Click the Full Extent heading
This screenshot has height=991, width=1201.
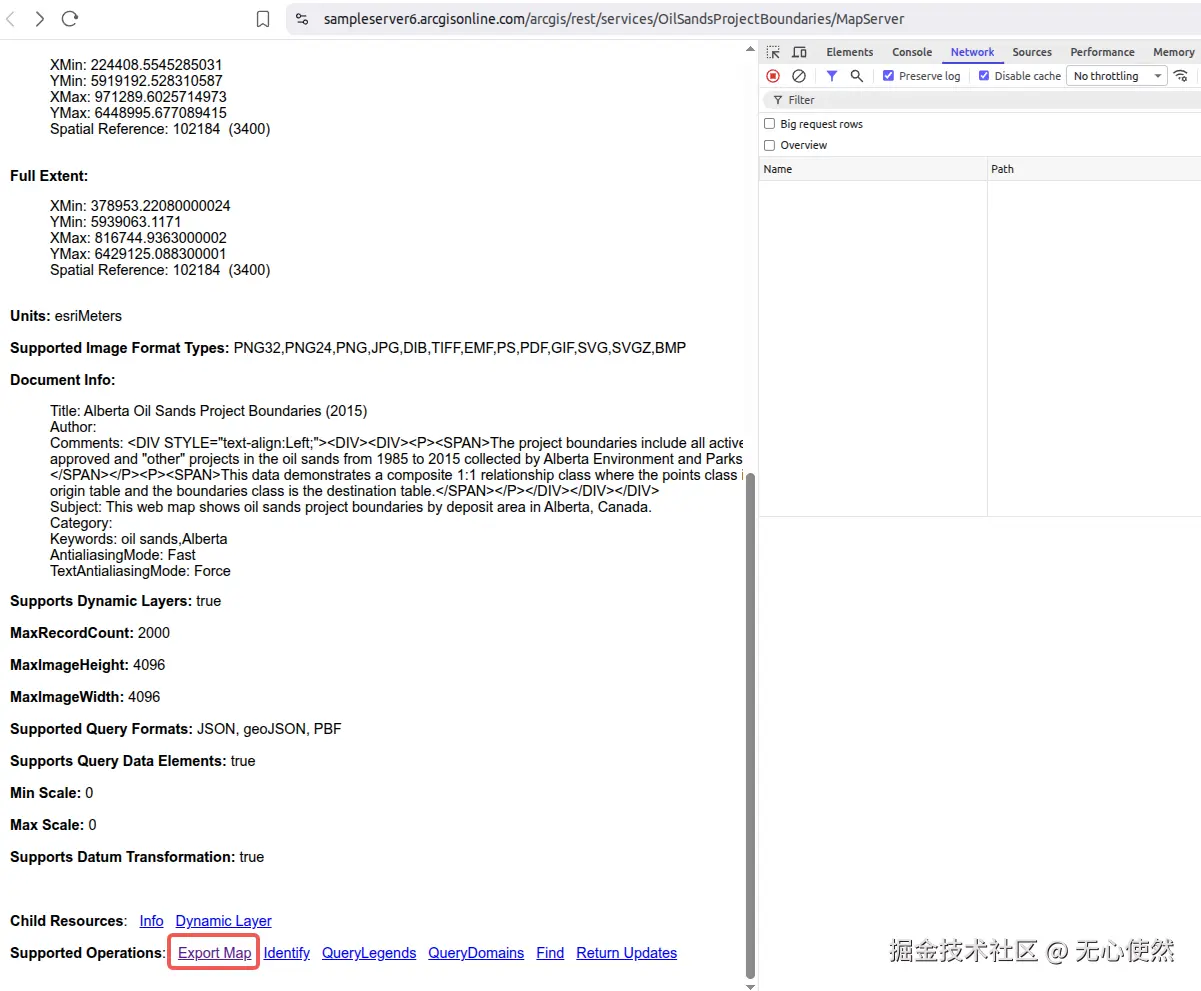pos(49,176)
